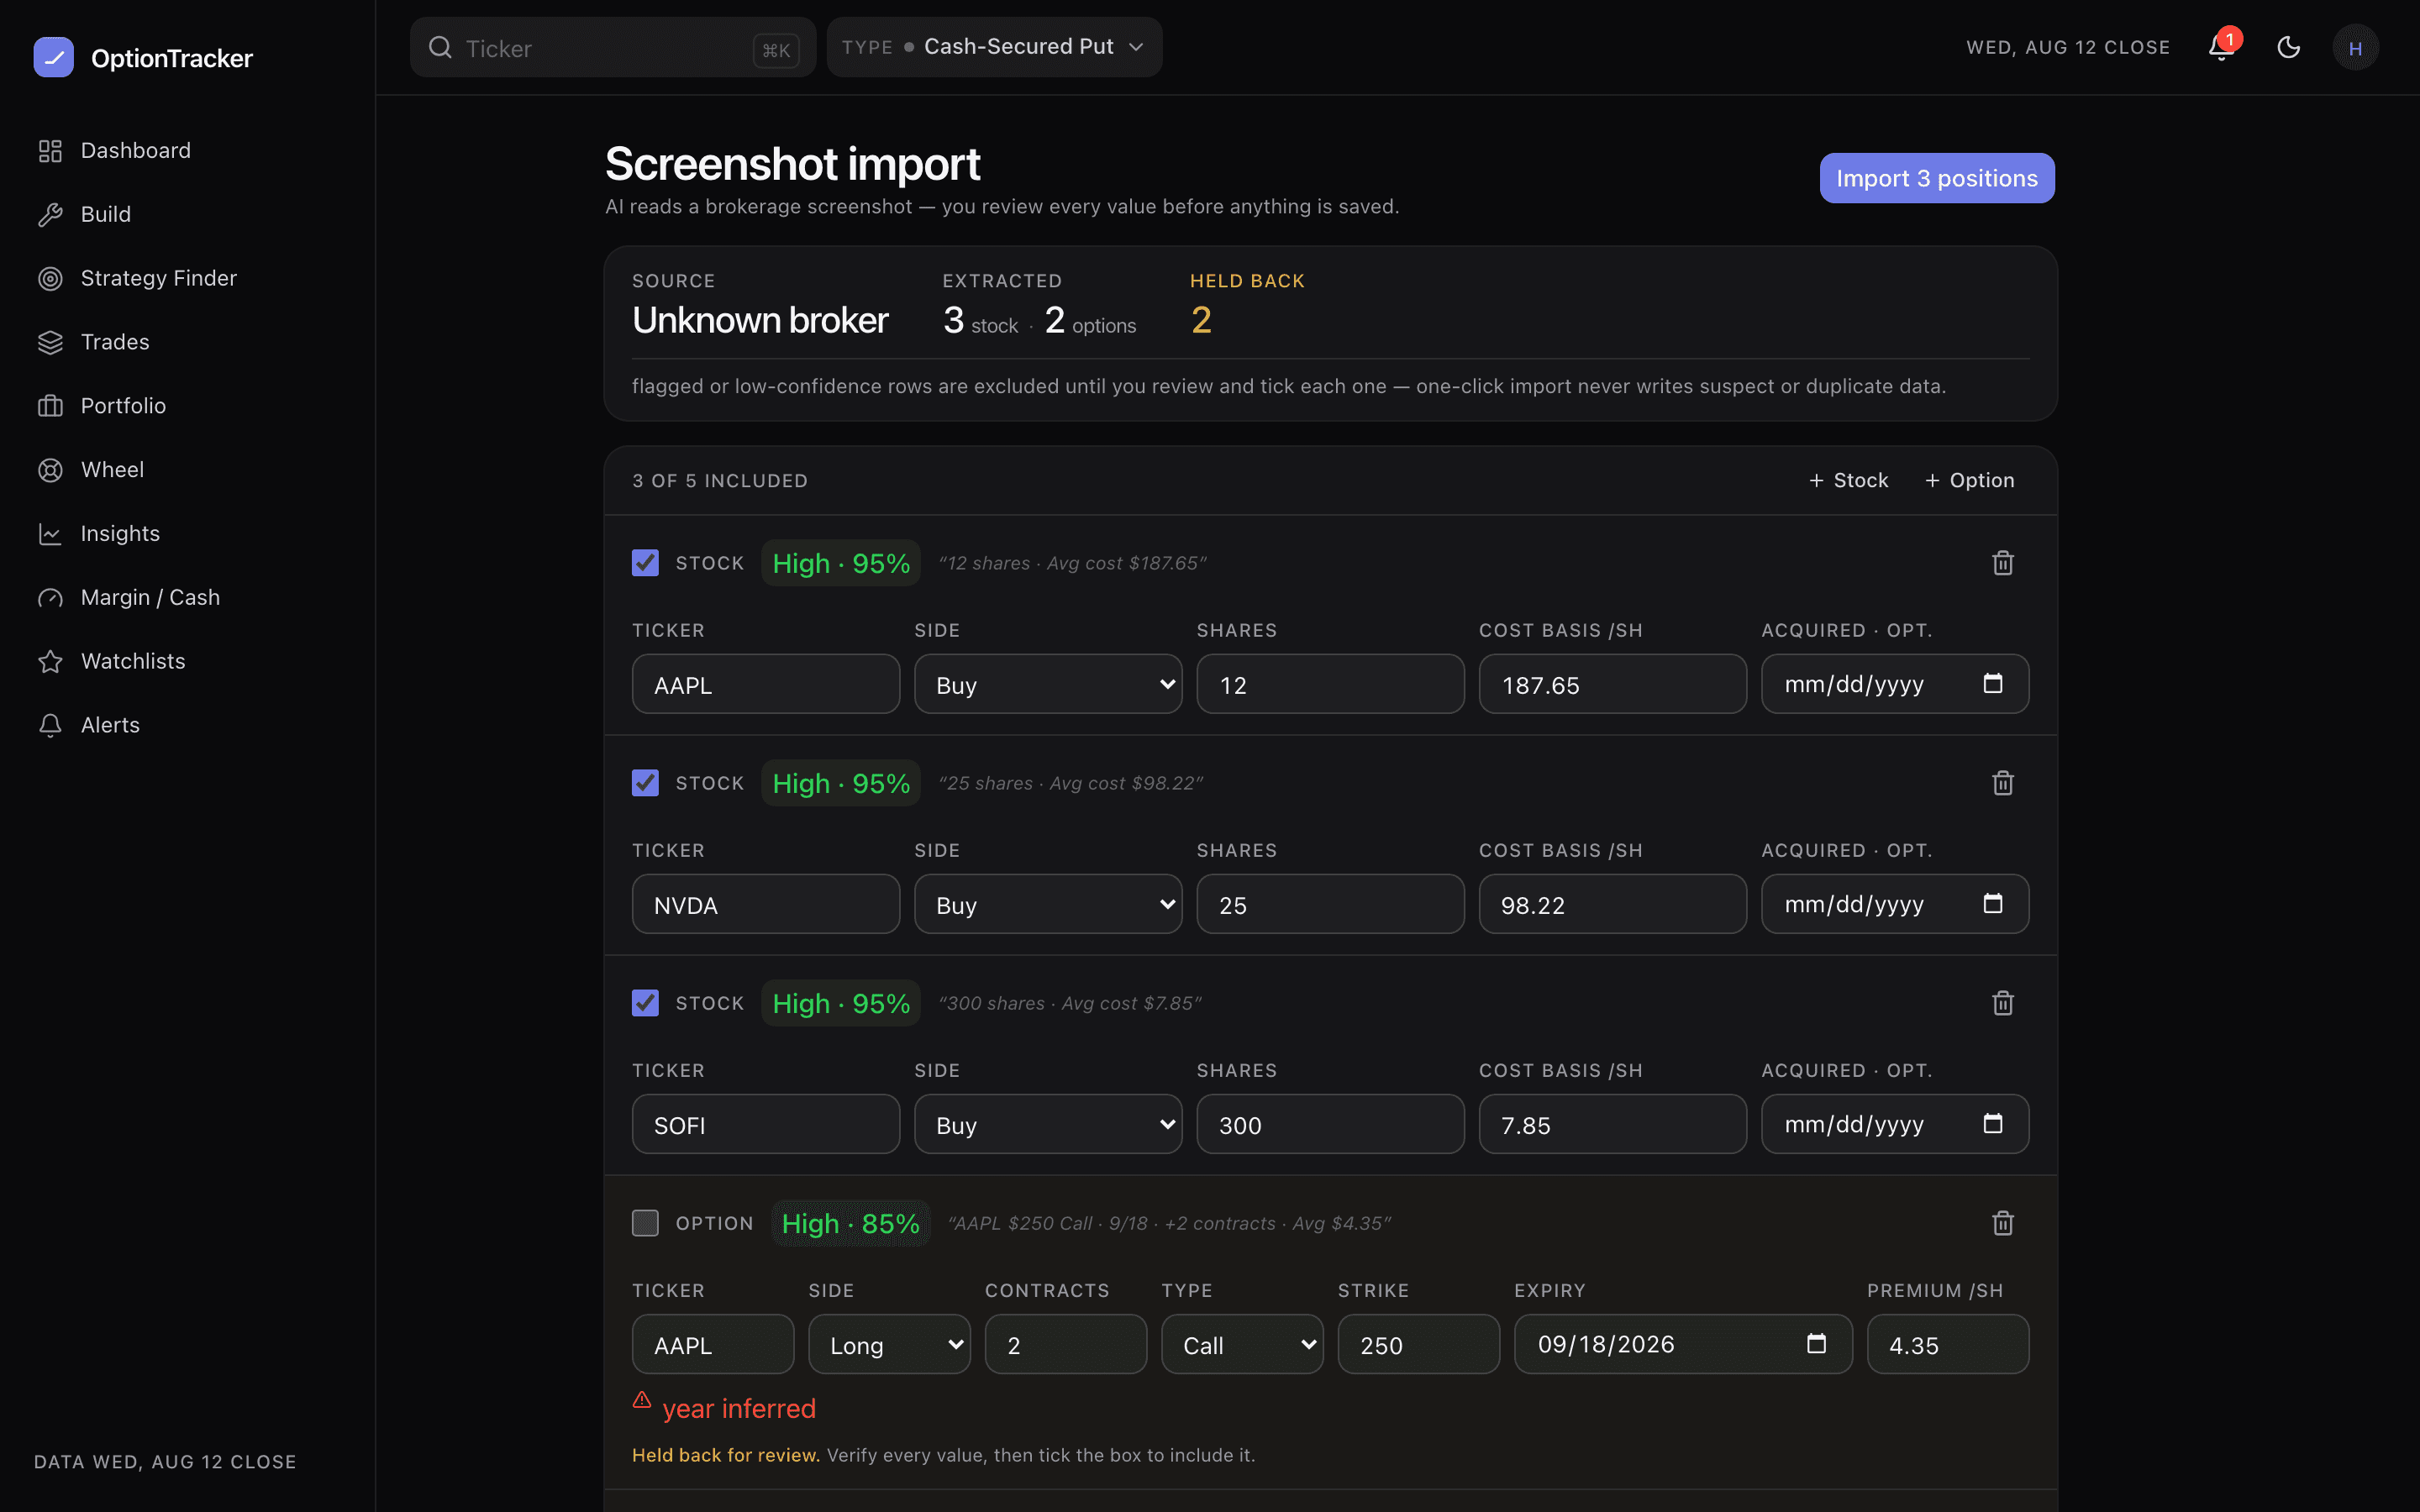Open the Side dropdown for SOFI stock
Viewport: 2420px width, 1512px height.
point(1048,1124)
